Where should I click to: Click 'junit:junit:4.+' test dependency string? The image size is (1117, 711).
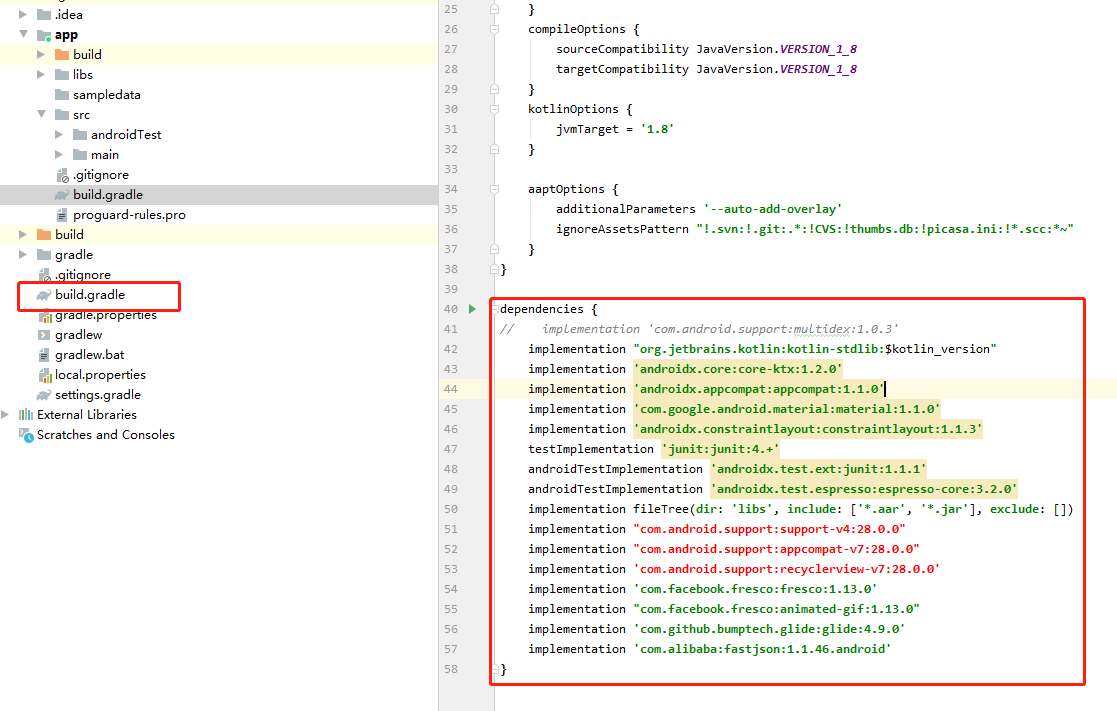coord(721,449)
